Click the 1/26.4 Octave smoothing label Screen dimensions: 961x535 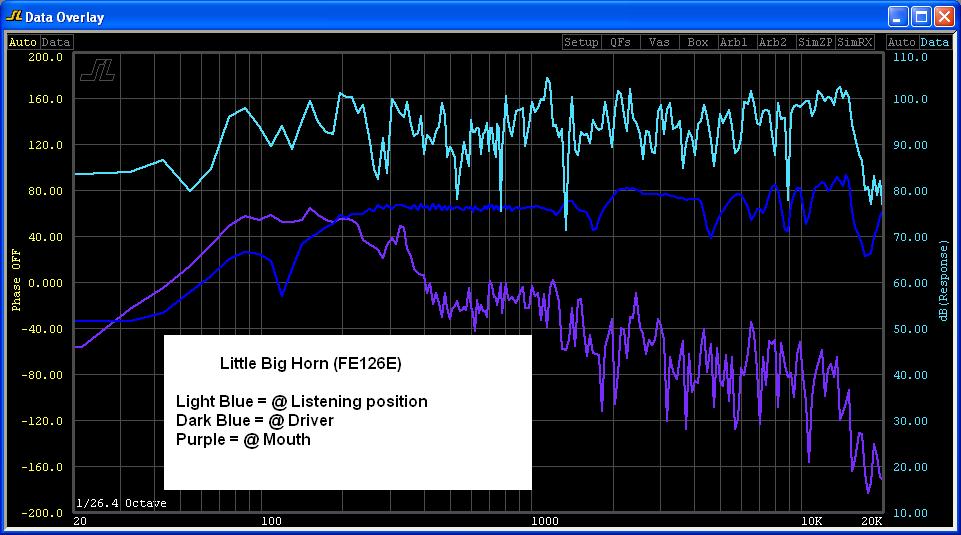[x=121, y=503]
